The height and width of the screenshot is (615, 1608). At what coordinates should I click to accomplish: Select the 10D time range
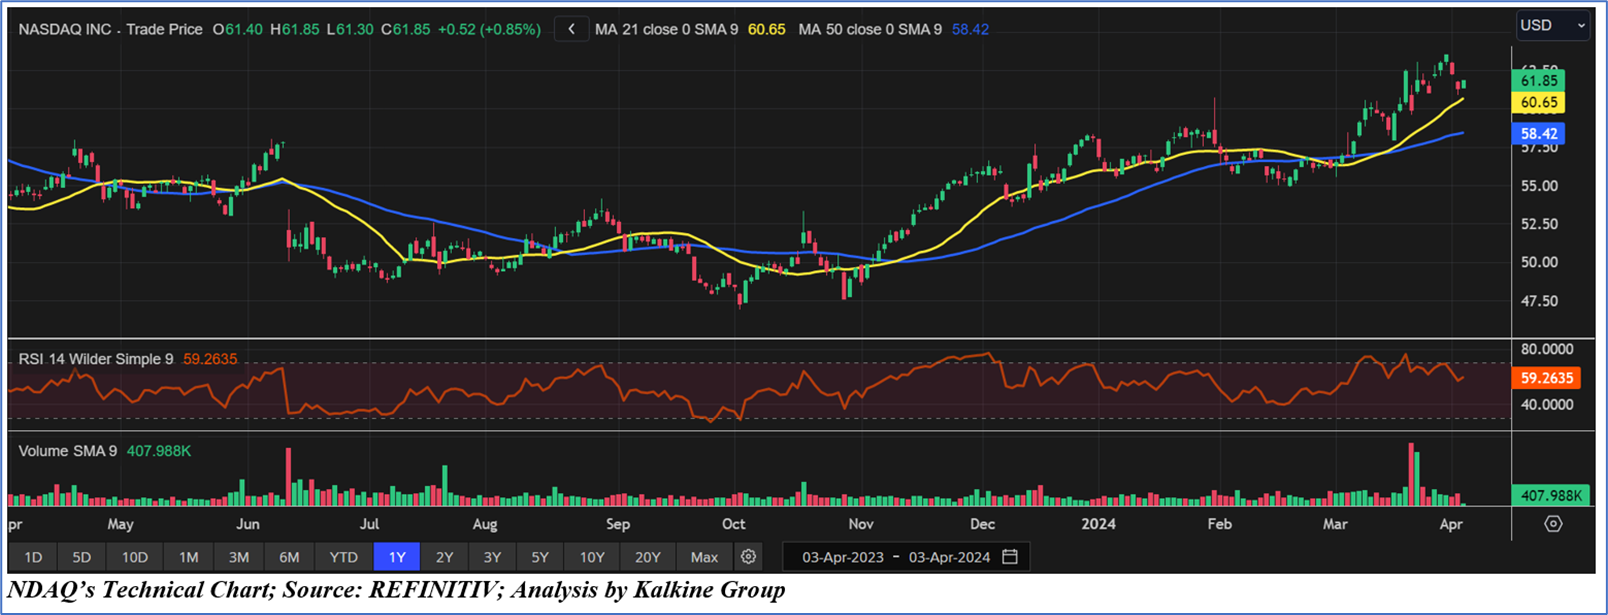click(x=135, y=557)
